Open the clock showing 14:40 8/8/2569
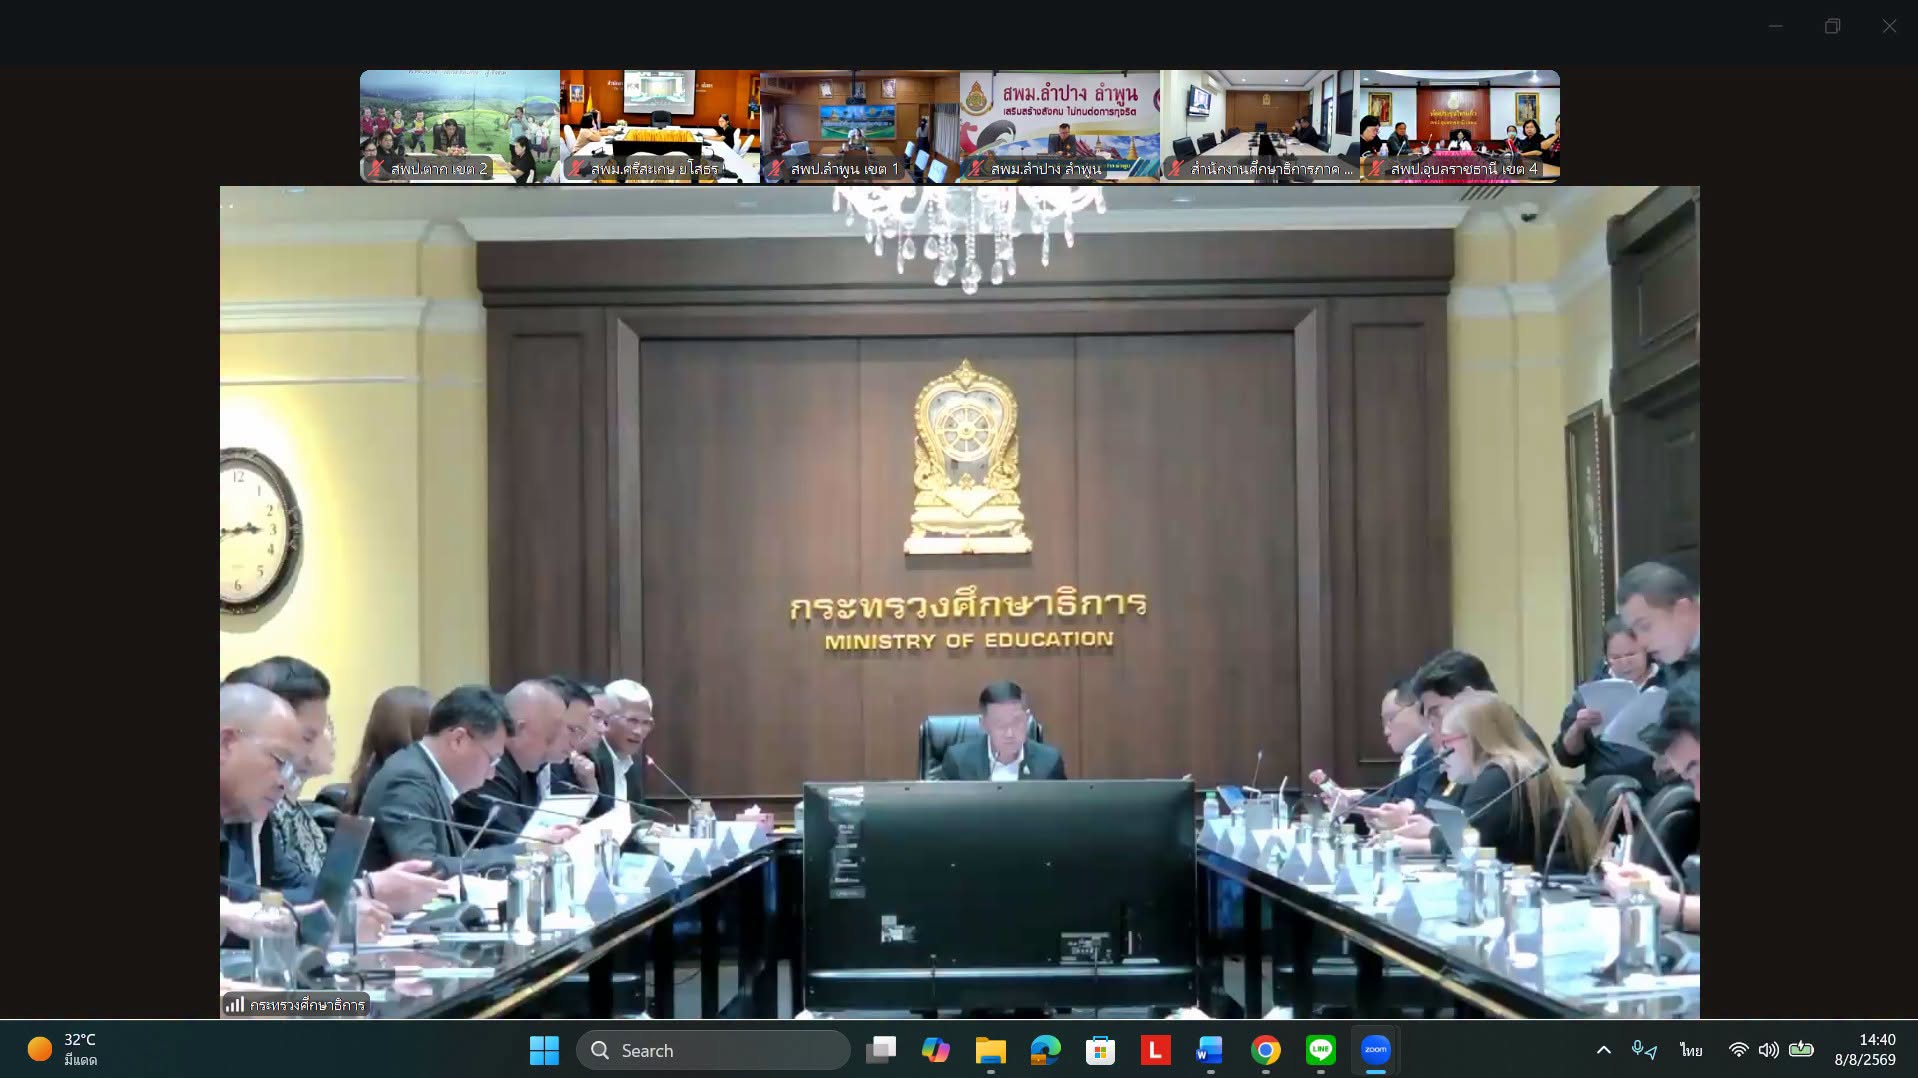The width and height of the screenshot is (1918, 1078). tap(1865, 1050)
